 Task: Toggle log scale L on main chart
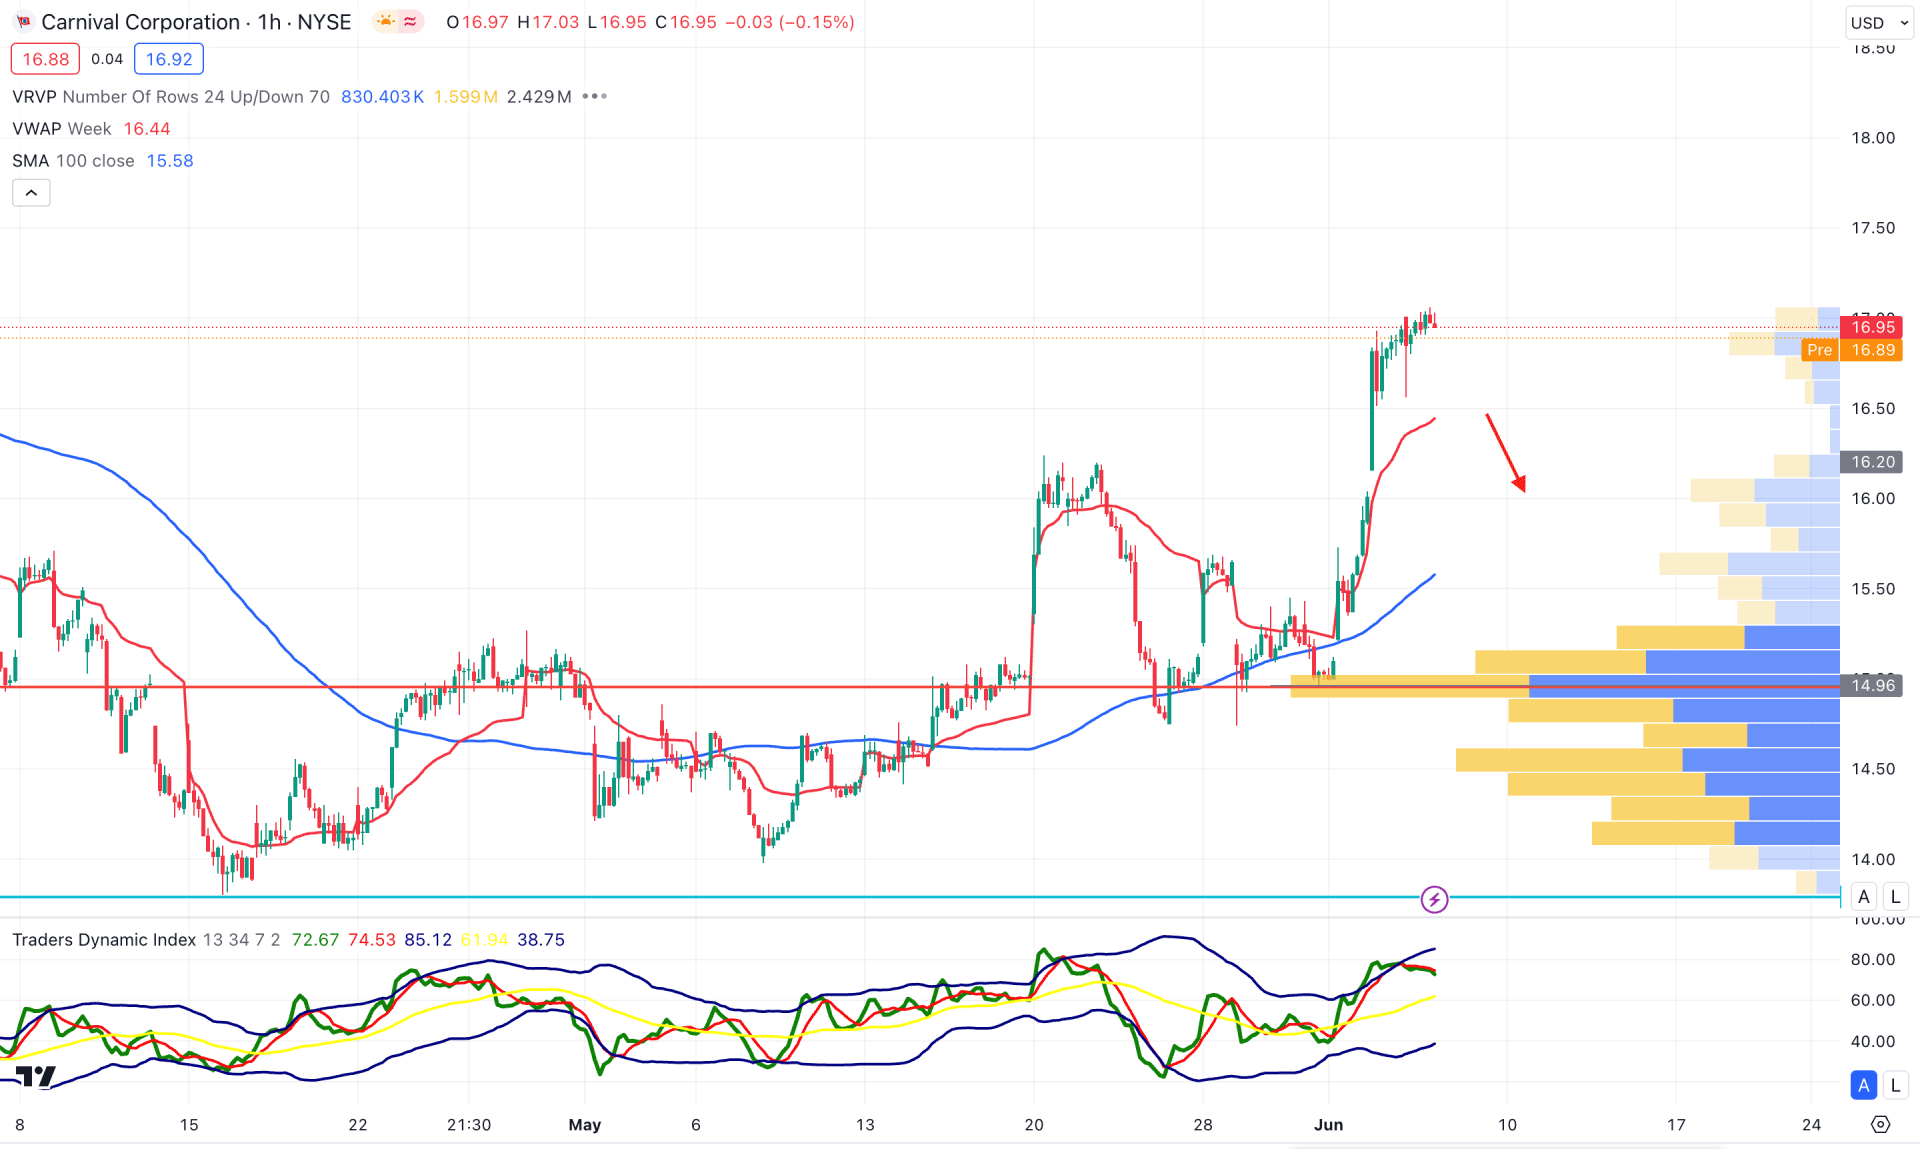point(1895,896)
